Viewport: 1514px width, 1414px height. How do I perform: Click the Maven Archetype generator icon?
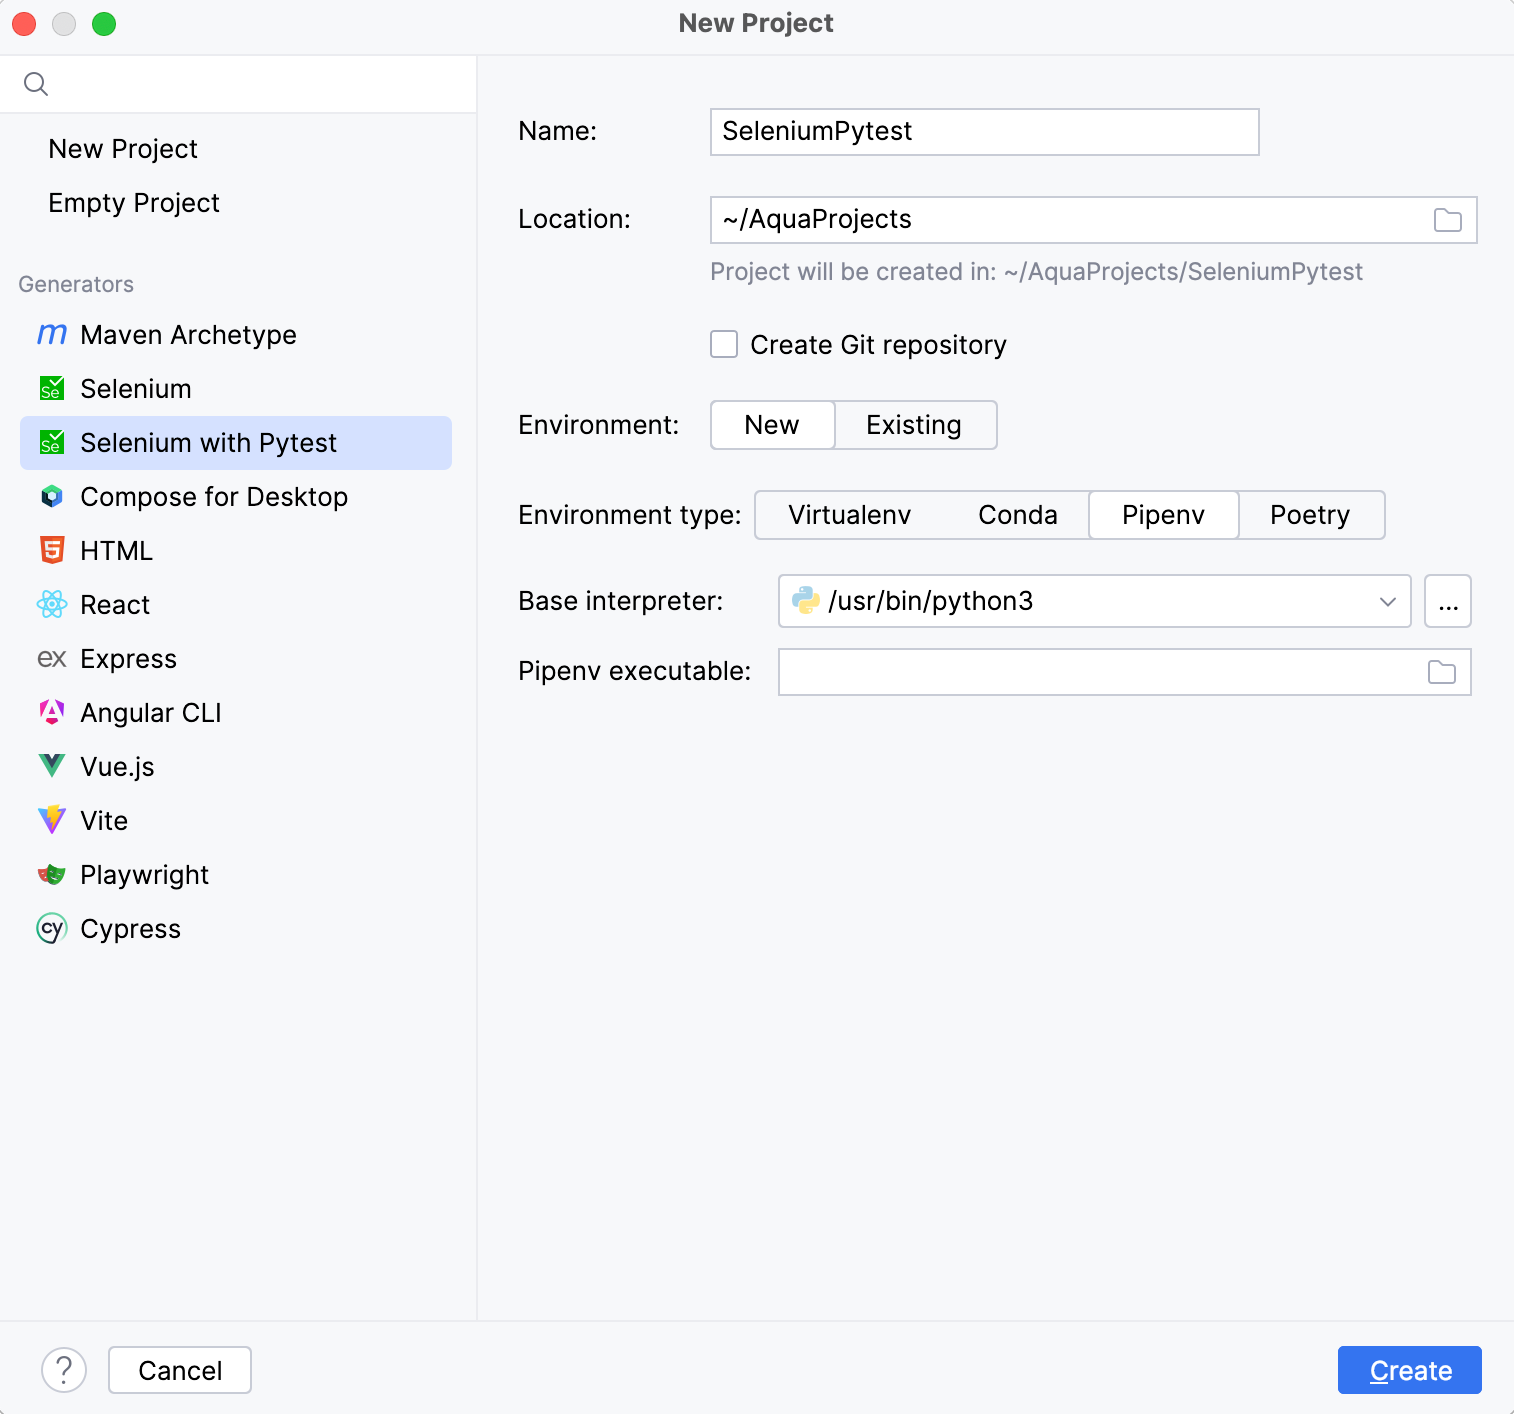51,335
